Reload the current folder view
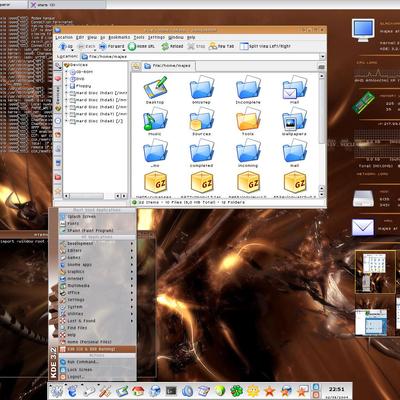This screenshot has height=400, width=400. [172, 46]
